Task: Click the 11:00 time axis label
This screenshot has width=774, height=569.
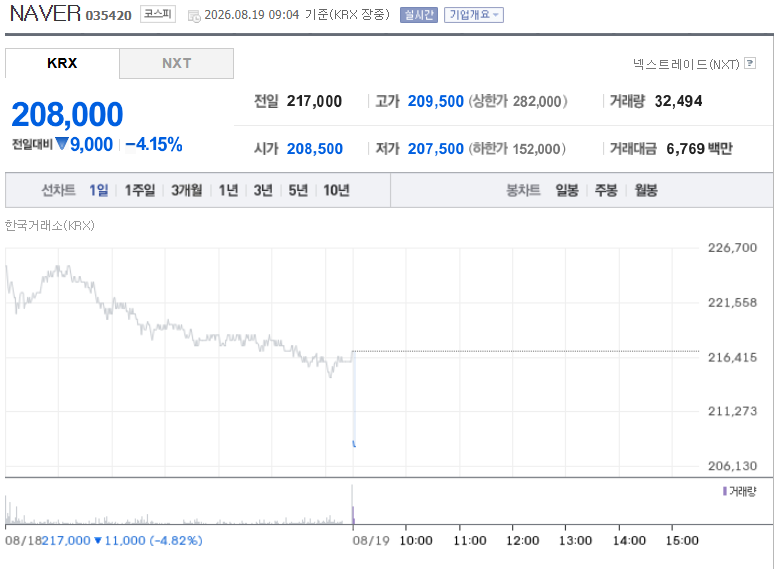Action: 469,540
